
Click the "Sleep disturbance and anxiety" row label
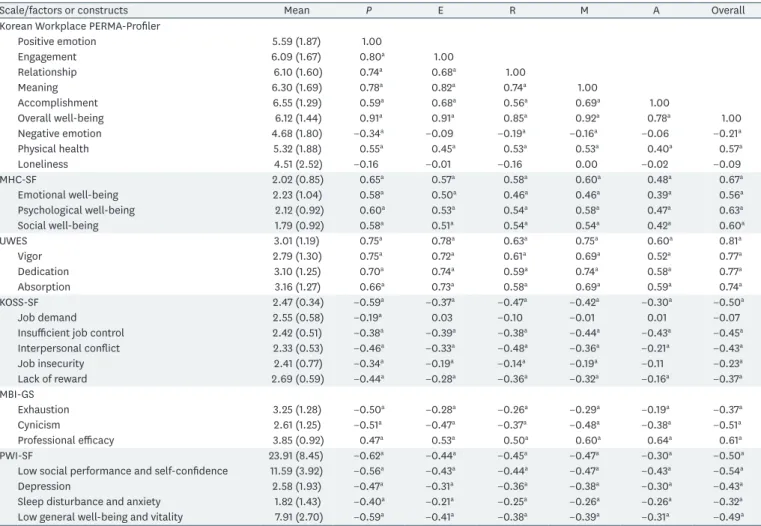(89, 502)
